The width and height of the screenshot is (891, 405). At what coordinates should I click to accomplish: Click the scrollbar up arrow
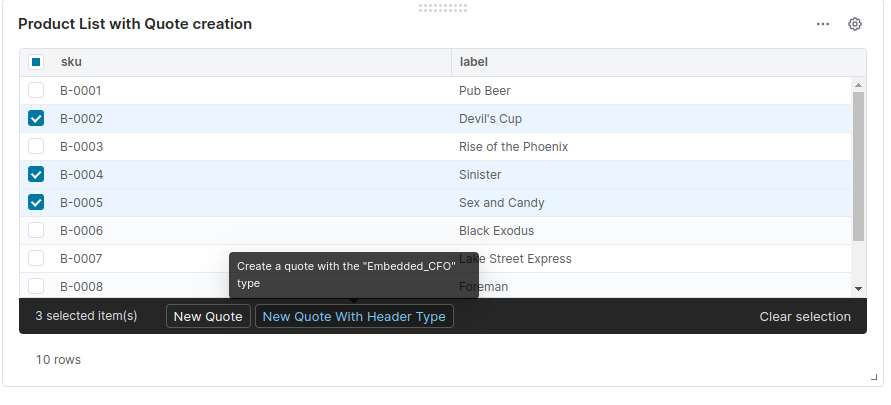858,85
